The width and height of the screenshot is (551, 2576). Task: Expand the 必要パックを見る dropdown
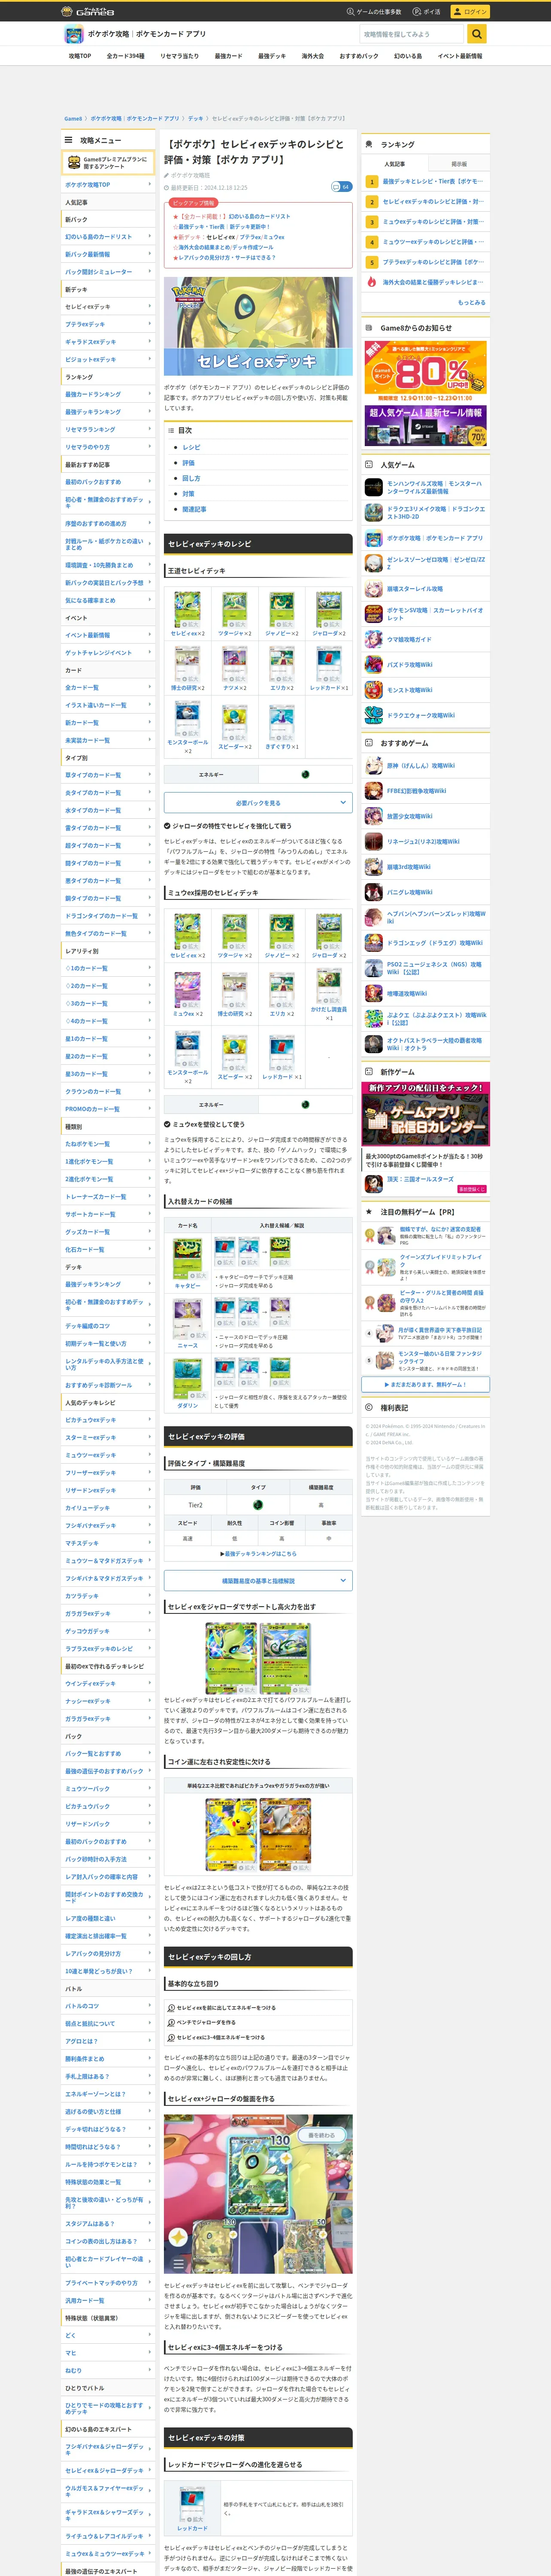(x=258, y=803)
